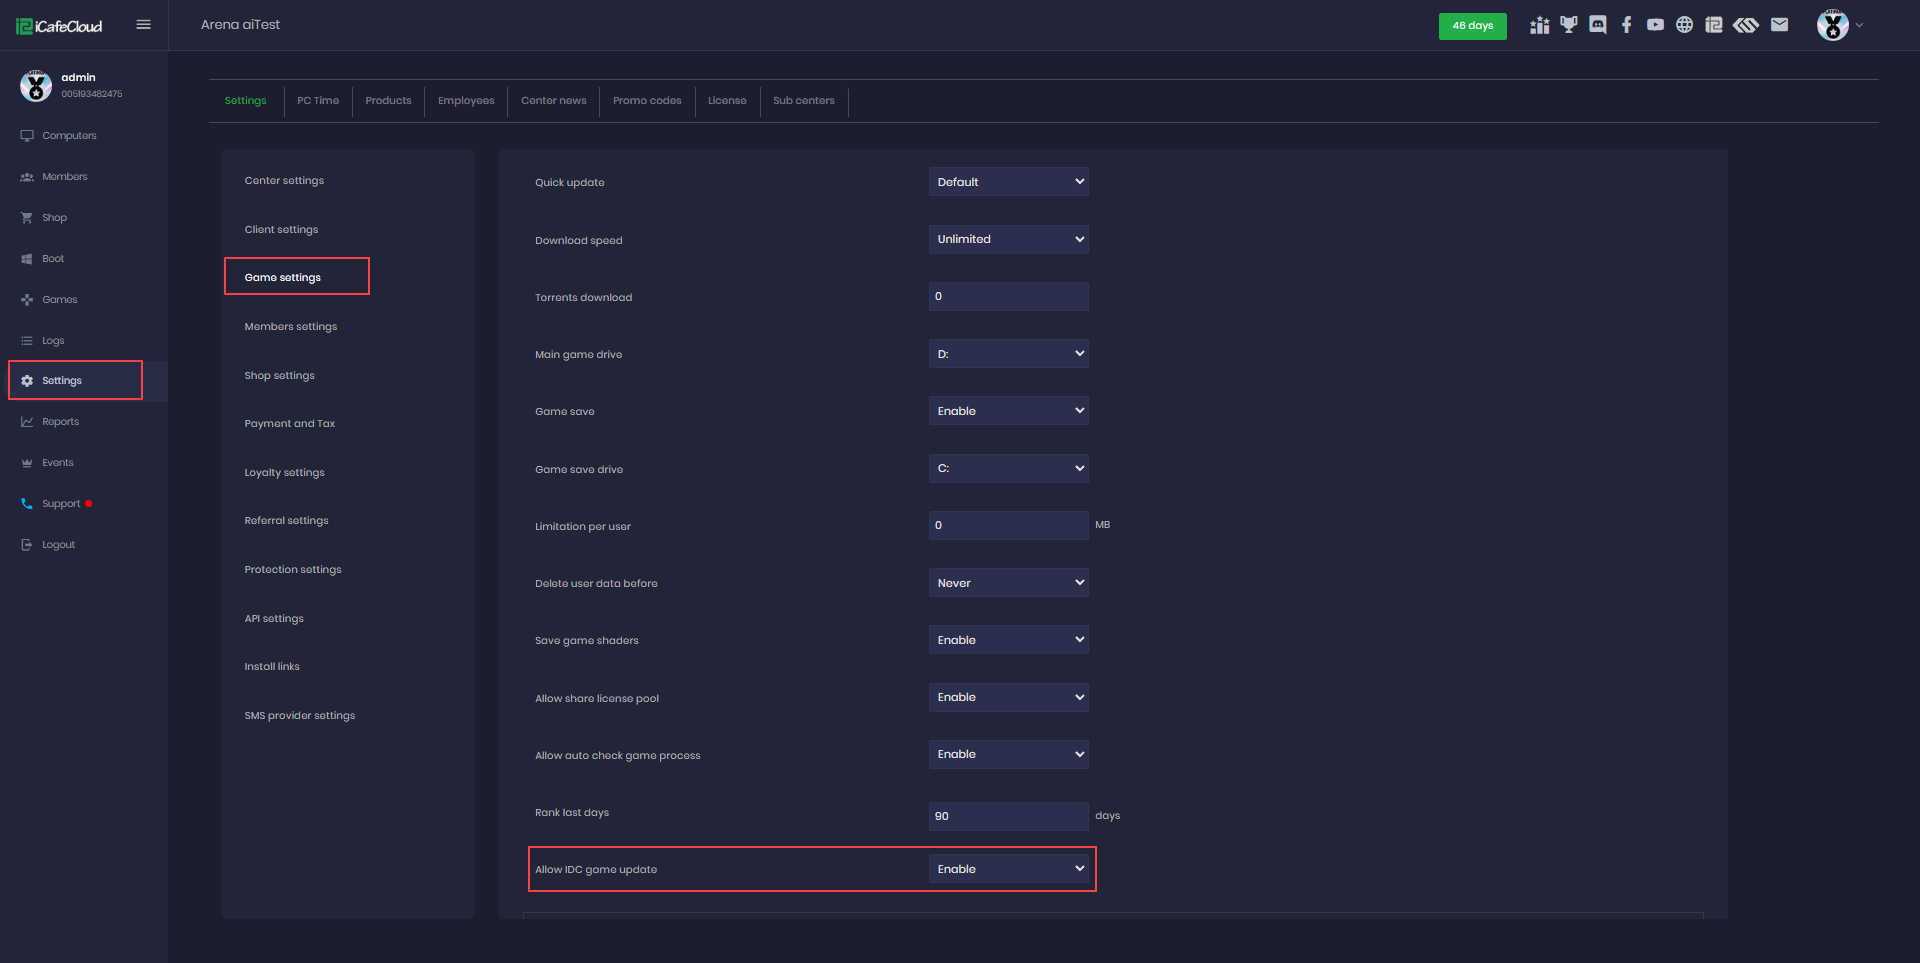The image size is (1920, 963).
Task: Open the globe website icon
Action: click(1685, 25)
